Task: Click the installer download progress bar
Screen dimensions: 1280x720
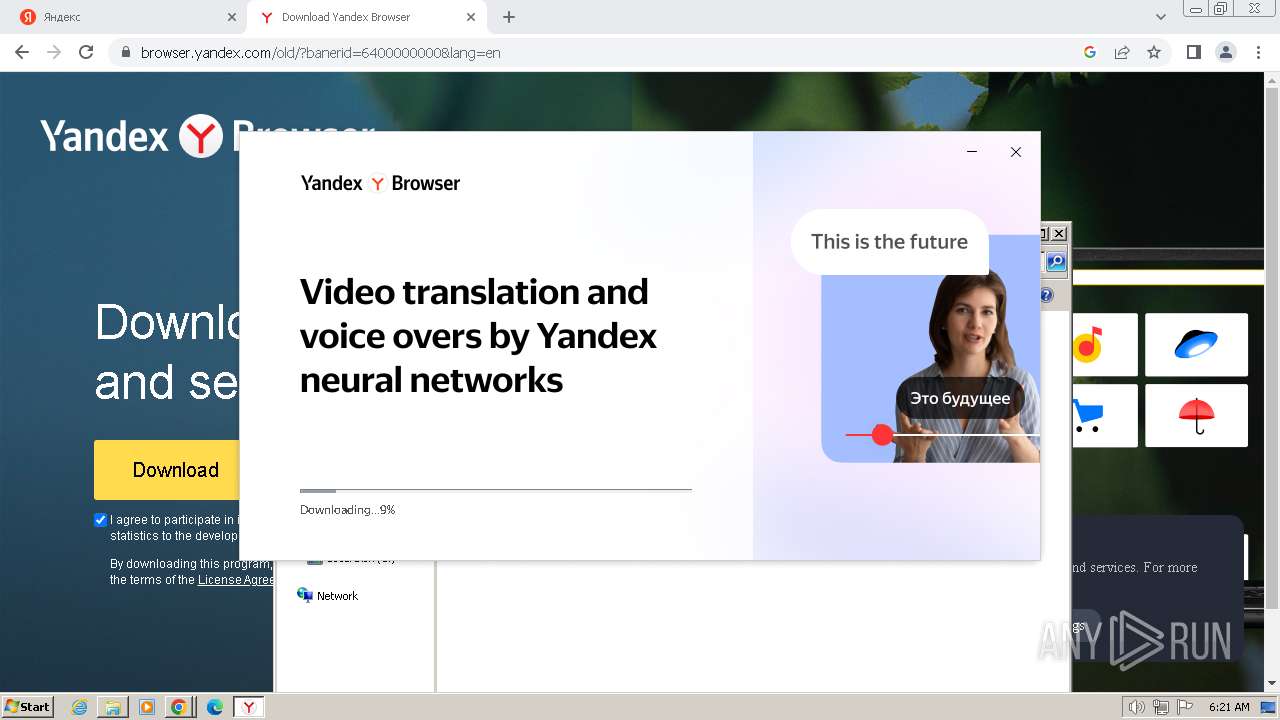Action: (x=496, y=490)
